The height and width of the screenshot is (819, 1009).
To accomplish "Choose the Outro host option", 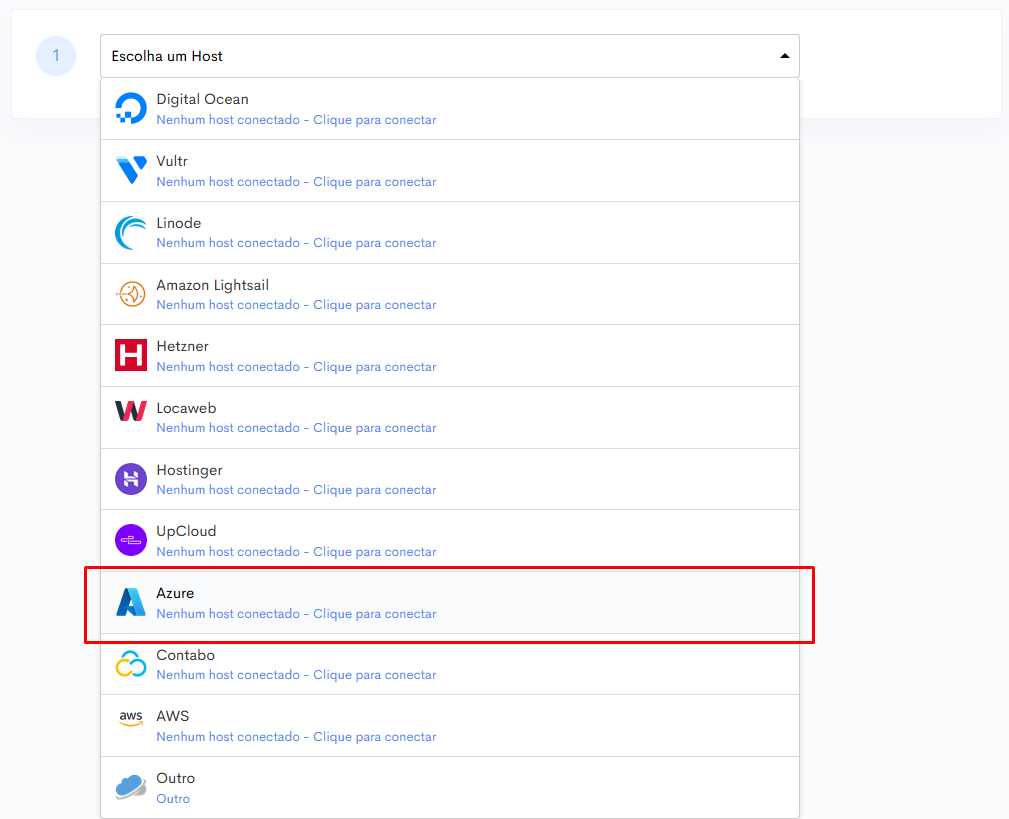I will (x=450, y=787).
